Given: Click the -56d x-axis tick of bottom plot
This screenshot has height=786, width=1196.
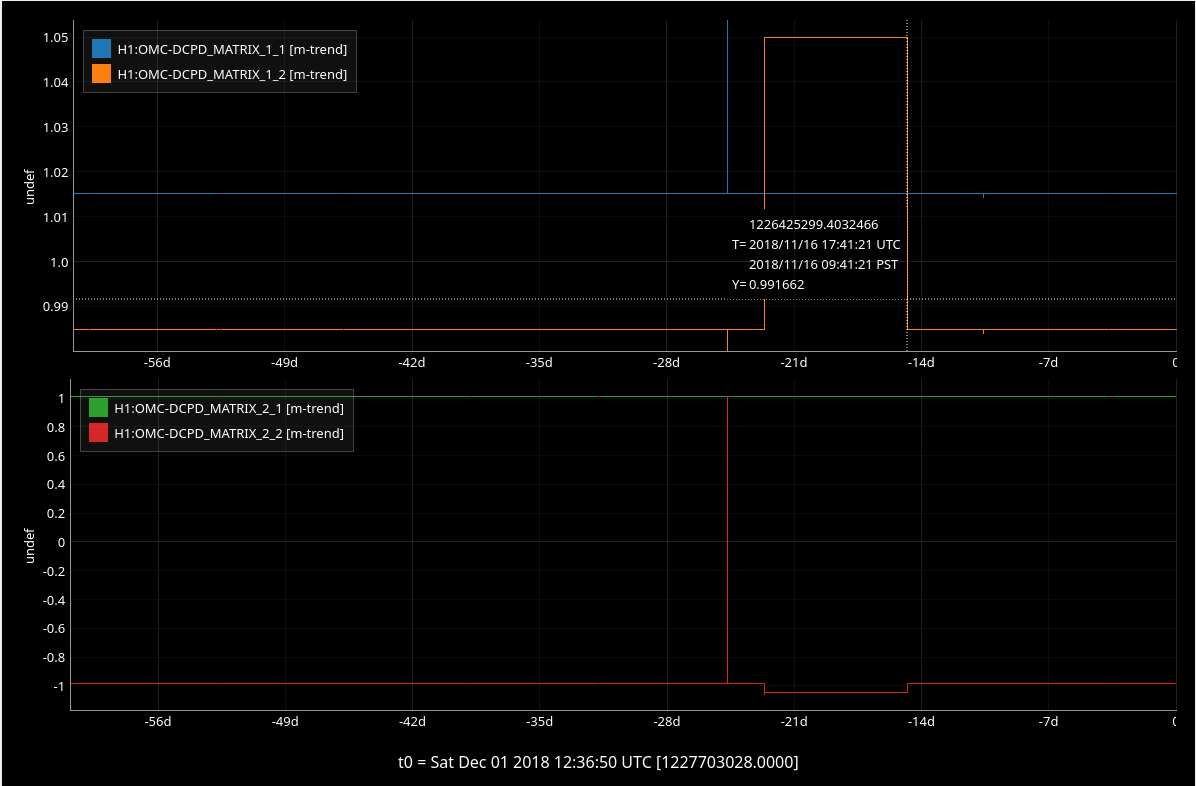Looking at the screenshot, I should (157, 721).
